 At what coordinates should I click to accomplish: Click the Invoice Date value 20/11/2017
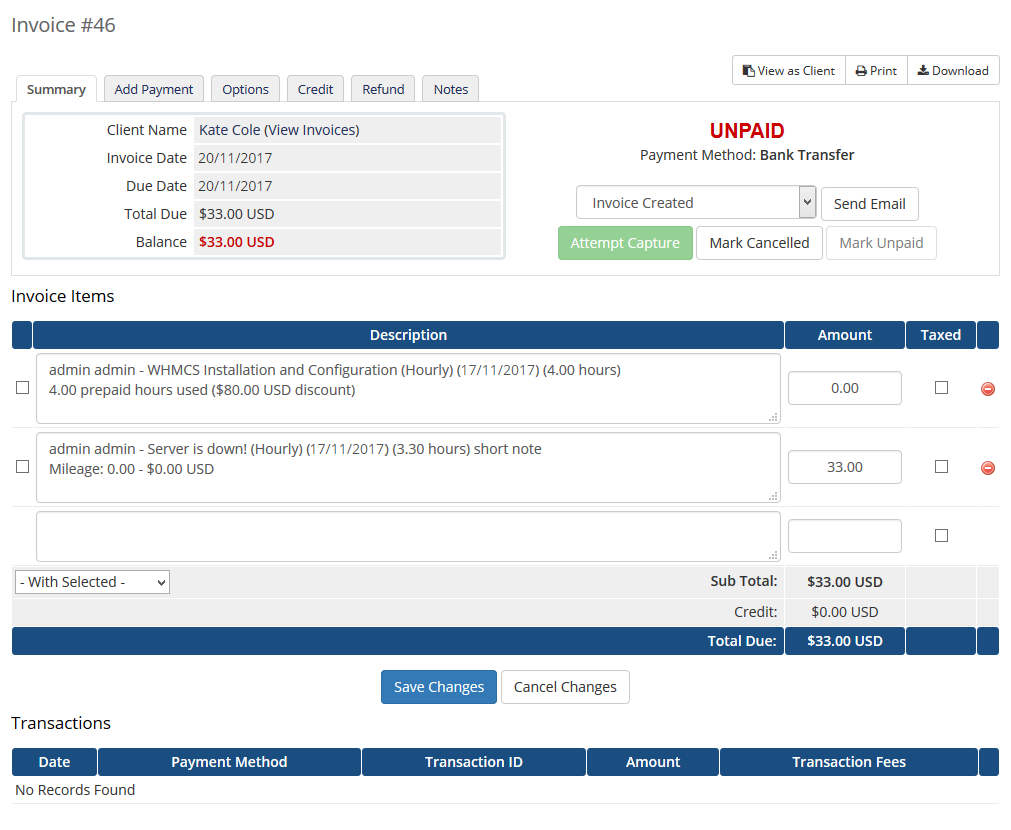[235, 158]
